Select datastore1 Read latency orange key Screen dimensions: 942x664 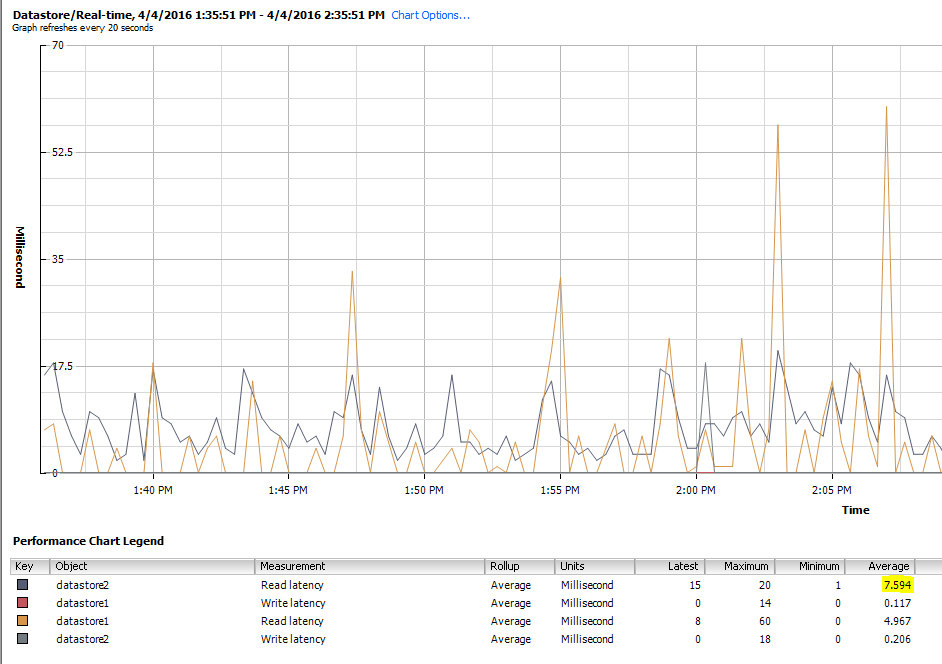[x=23, y=620]
